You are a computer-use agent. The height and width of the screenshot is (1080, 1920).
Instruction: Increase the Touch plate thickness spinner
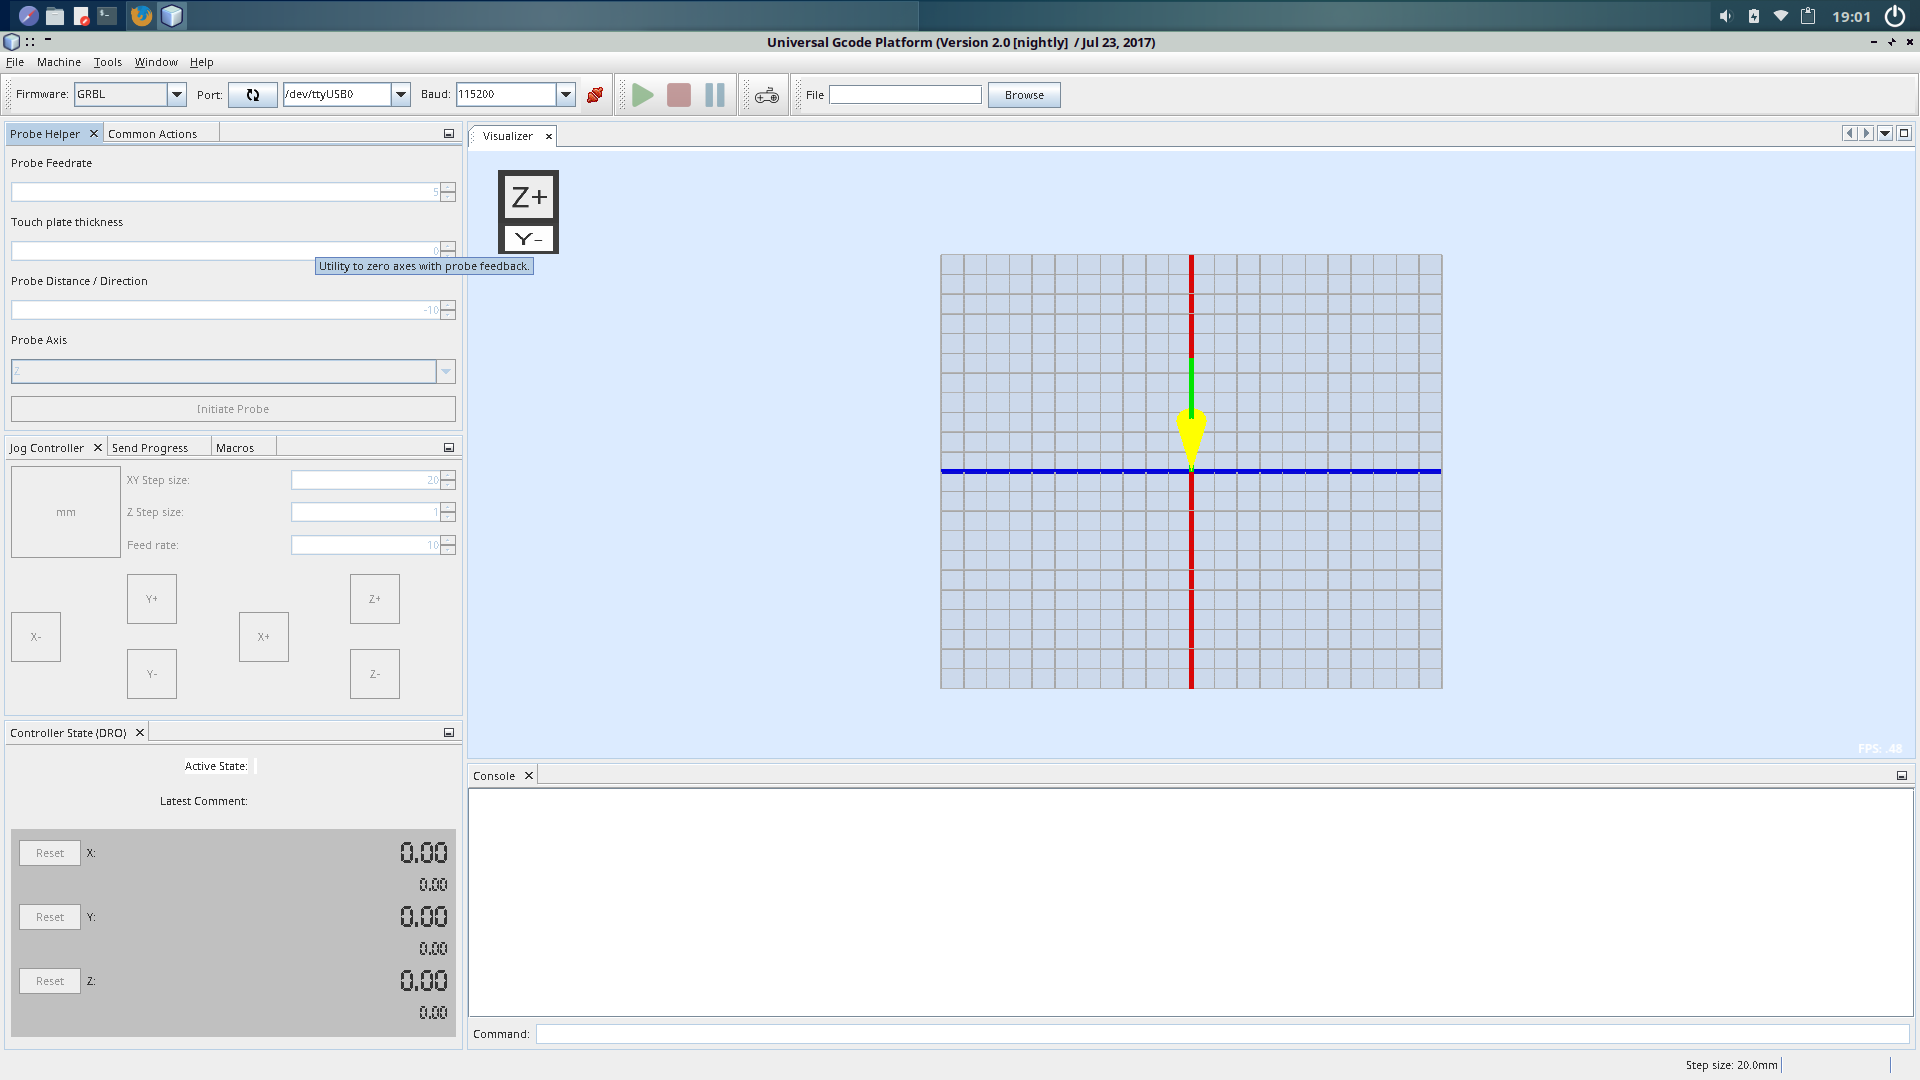click(x=448, y=246)
